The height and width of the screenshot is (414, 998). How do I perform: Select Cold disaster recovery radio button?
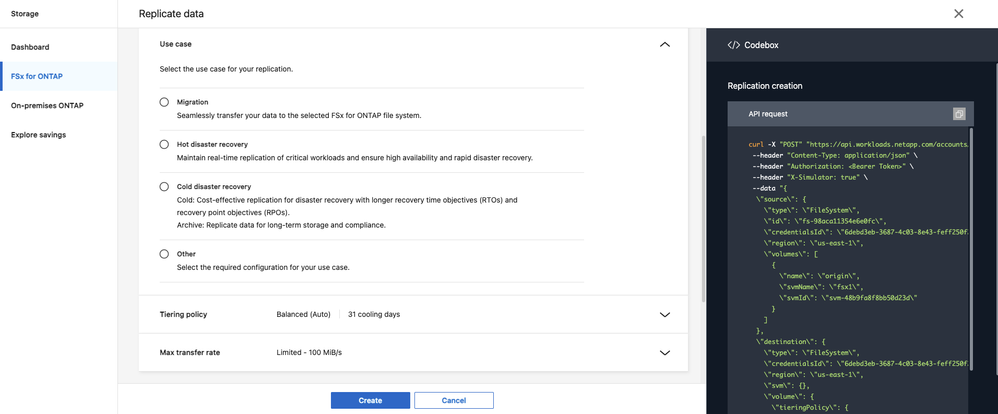pos(164,187)
